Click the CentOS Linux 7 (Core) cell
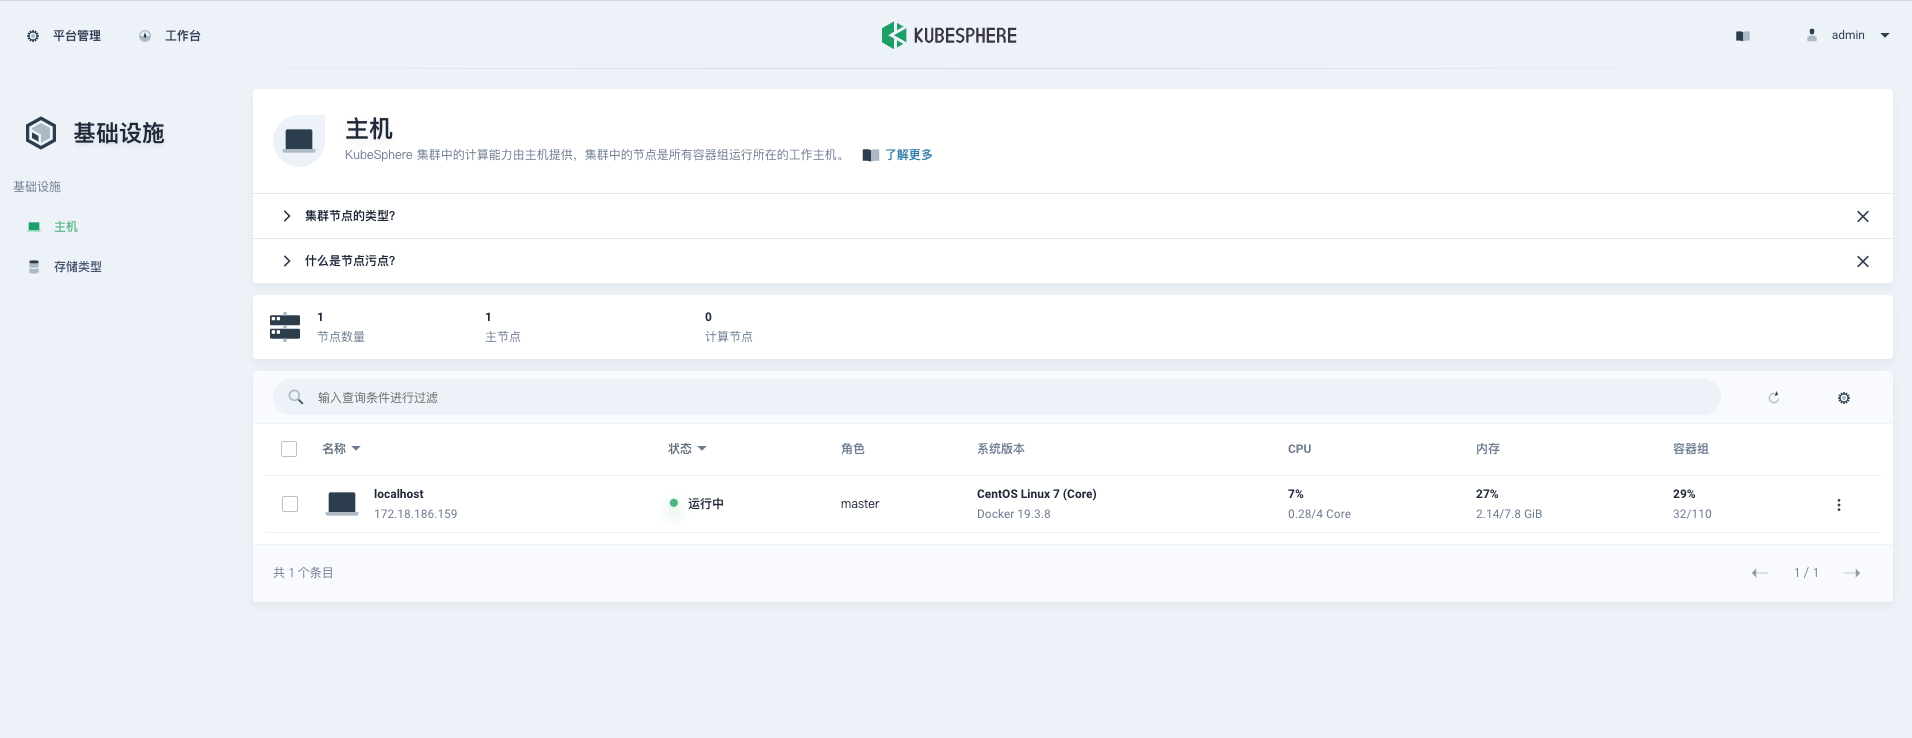 pyautogui.click(x=1037, y=494)
